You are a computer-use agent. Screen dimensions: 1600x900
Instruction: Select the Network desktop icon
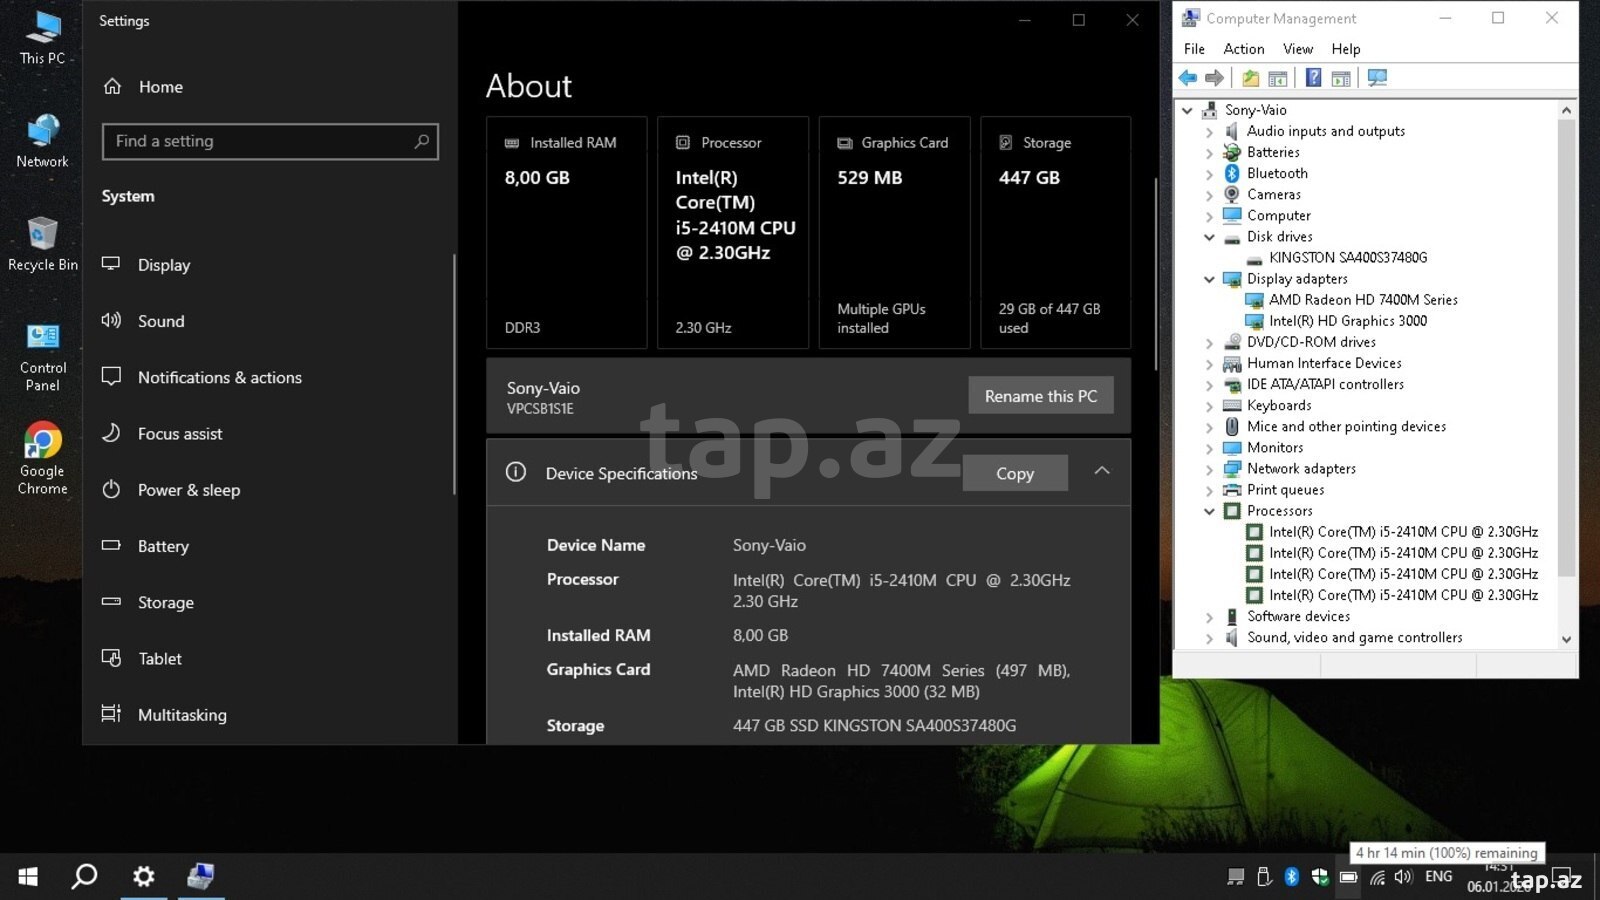click(x=42, y=141)
